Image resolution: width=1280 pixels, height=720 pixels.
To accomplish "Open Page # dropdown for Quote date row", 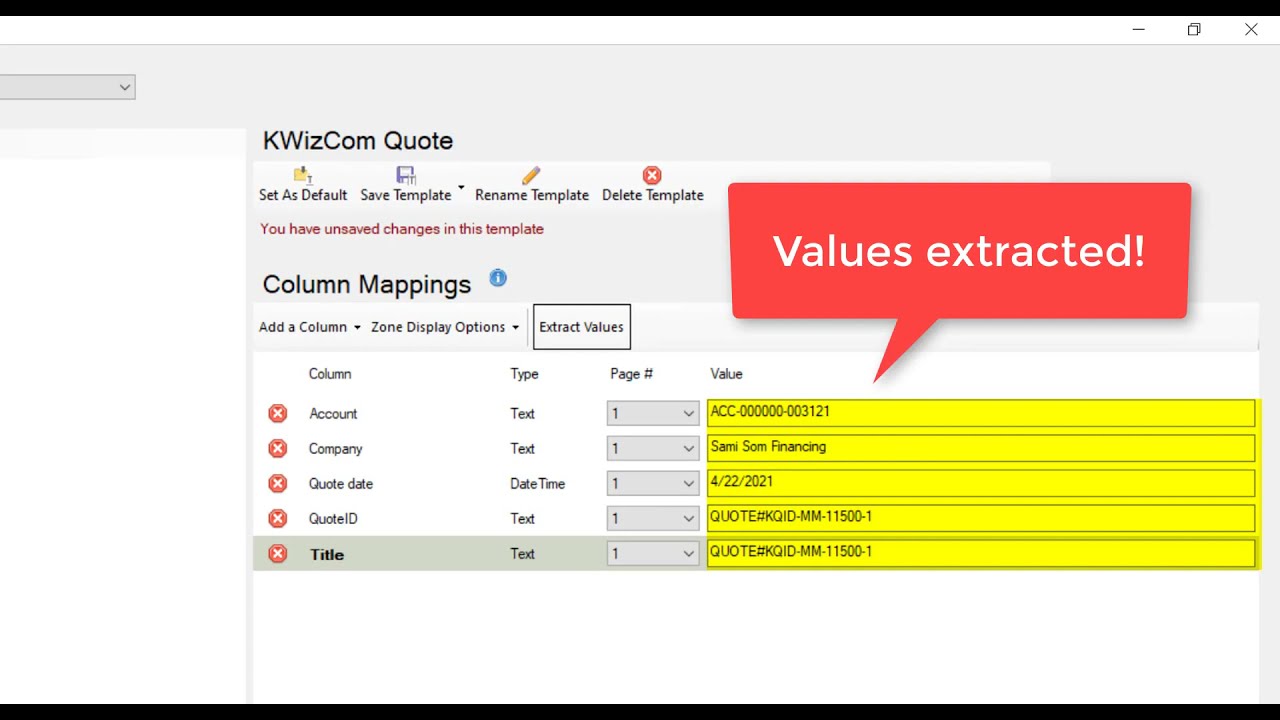I will 652,483.
